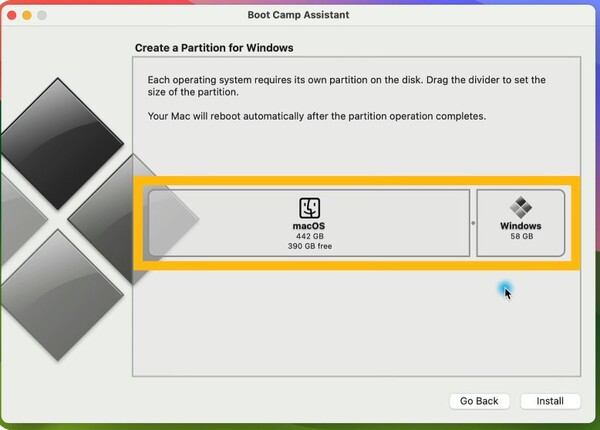Click the Boot Camp Assistant window title

298,15
